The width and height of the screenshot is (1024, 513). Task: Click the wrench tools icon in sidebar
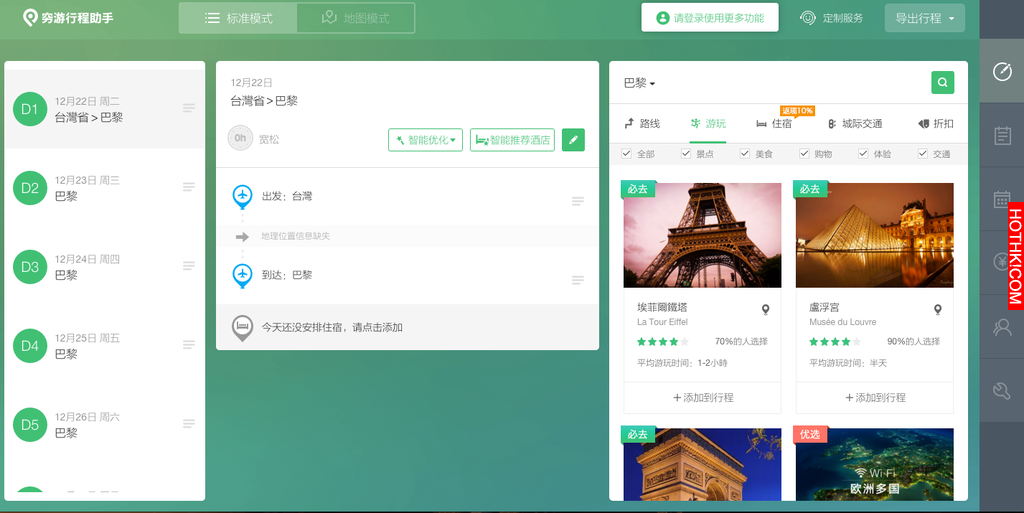pos(1002,390)
